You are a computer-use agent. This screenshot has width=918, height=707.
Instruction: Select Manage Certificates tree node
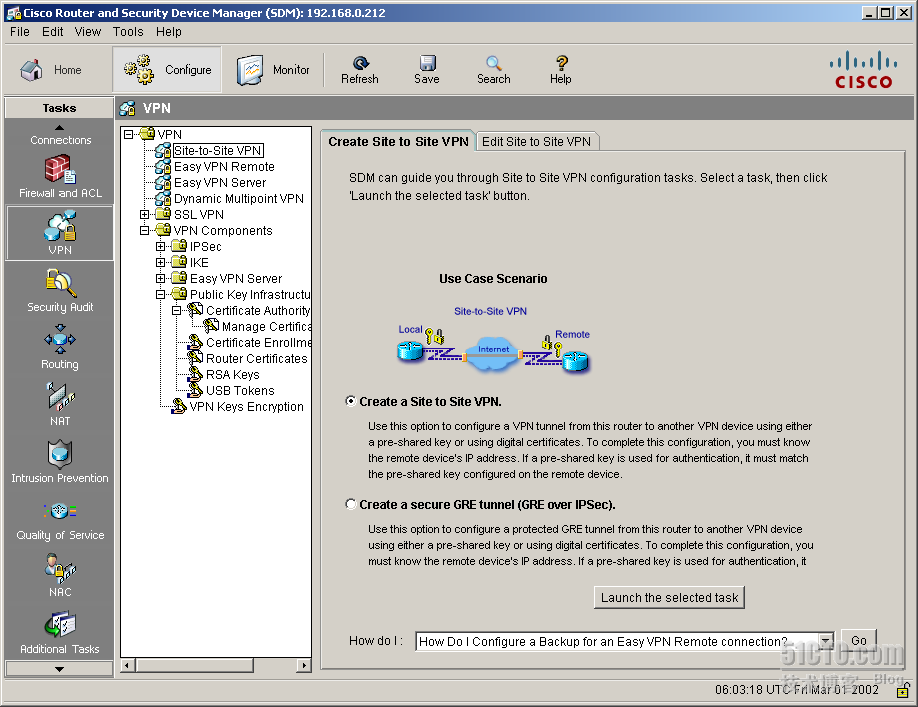click(x=266, y=327)
